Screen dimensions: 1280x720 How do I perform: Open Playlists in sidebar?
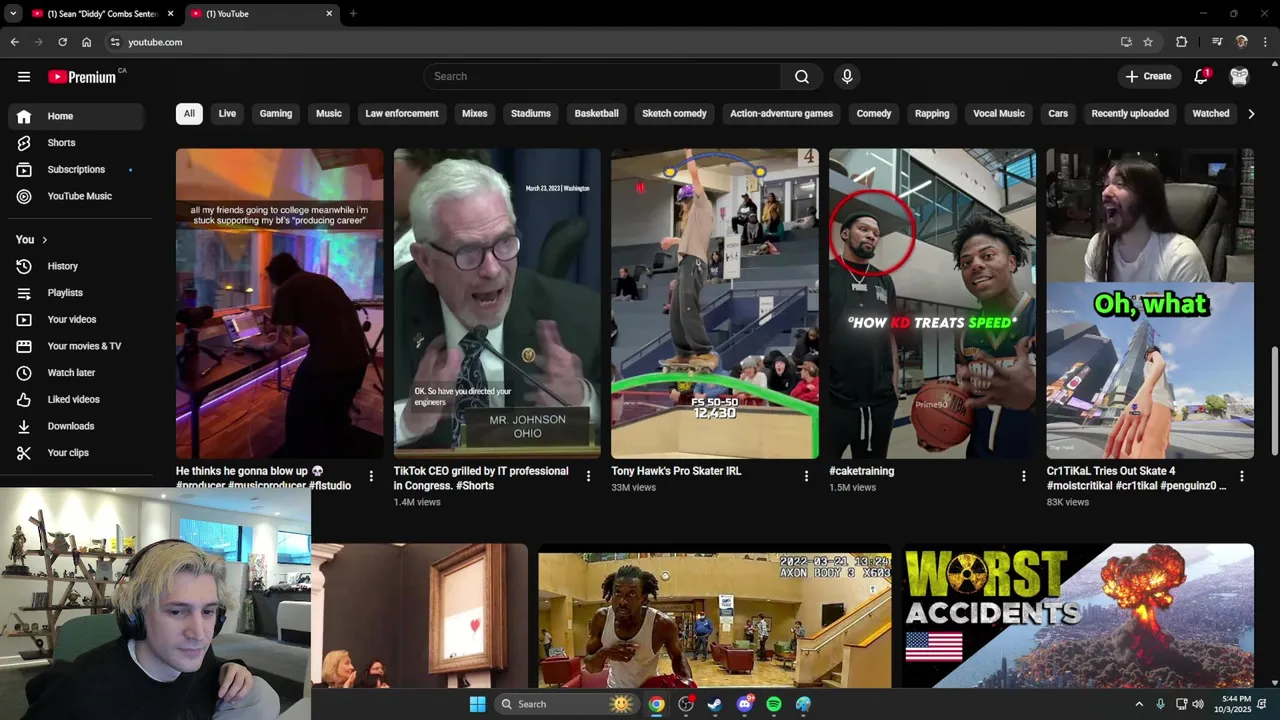pos(76,293)
